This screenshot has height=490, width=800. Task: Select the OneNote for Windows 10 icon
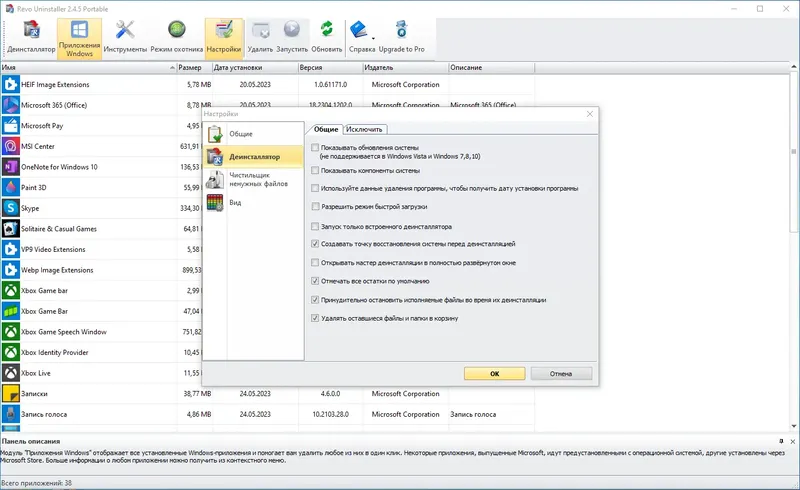[x=11, y=167]
